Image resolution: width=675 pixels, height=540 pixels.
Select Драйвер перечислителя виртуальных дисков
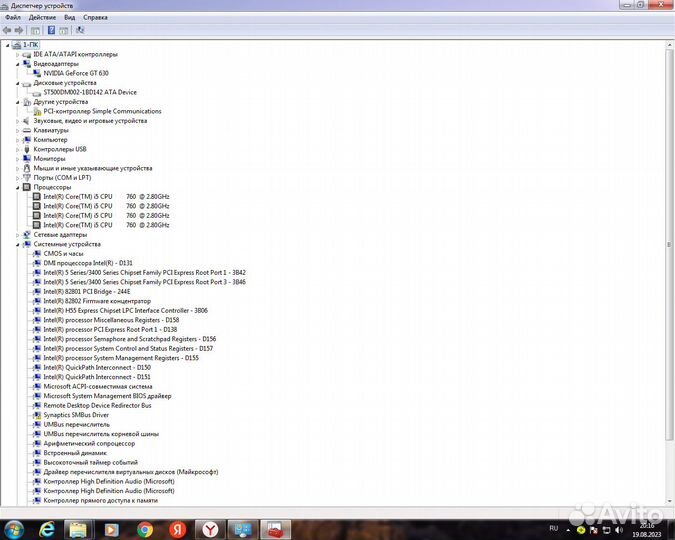tap(131, 472)
